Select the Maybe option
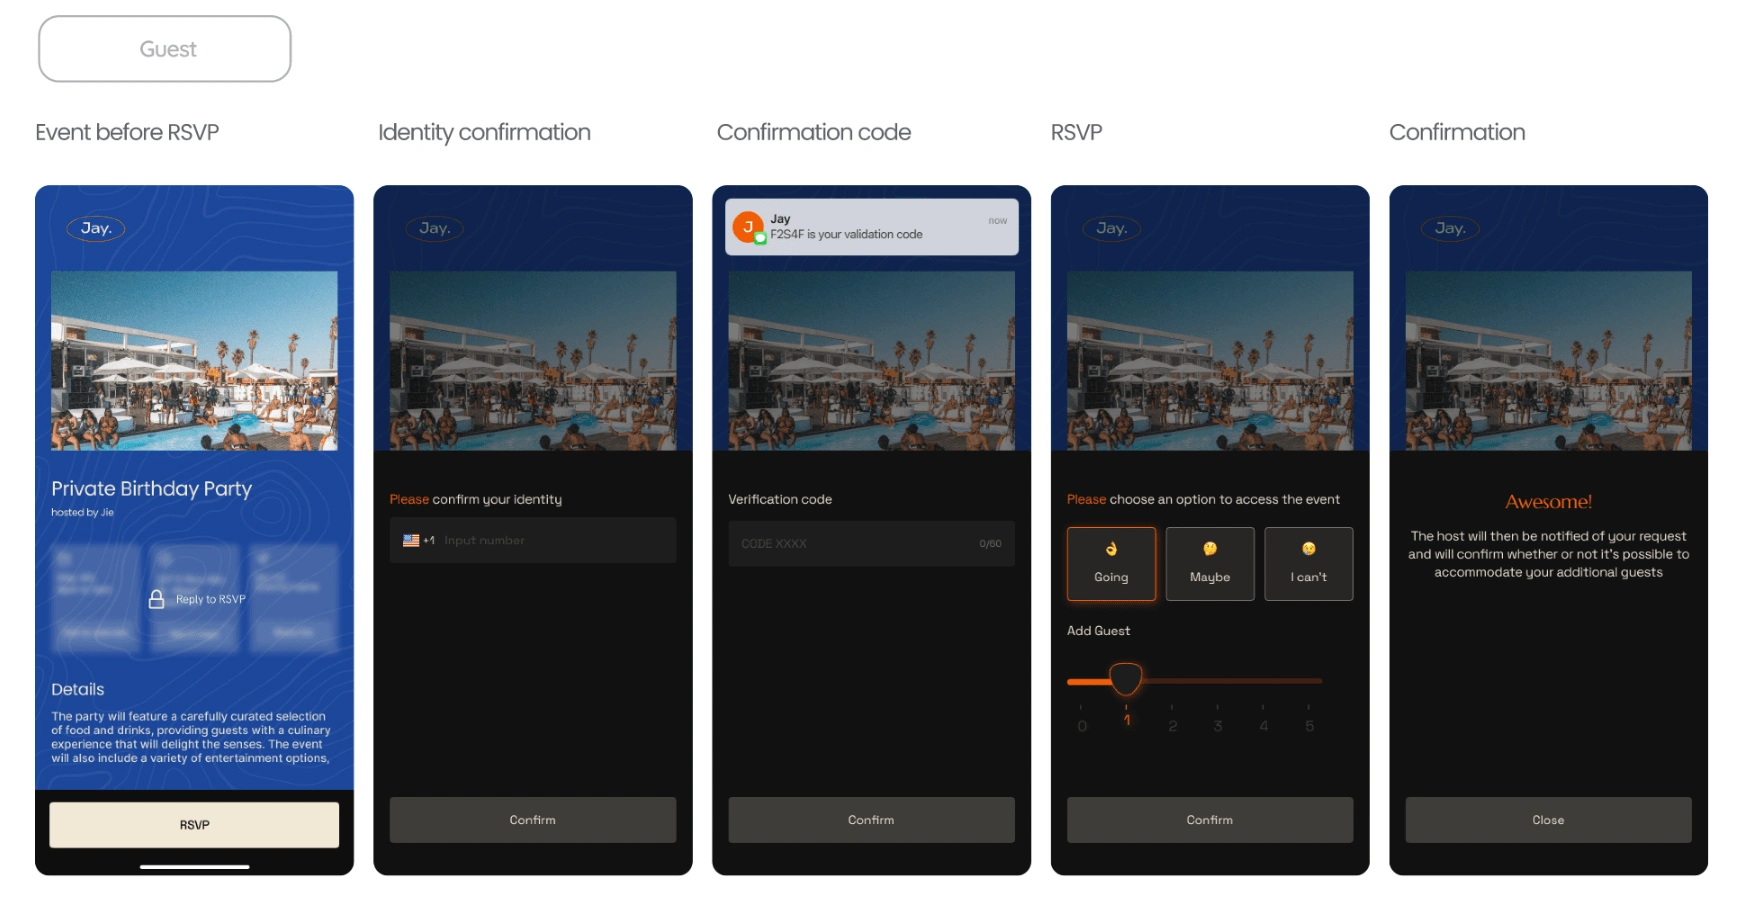The height and width of the screenshot is (920, 1742). [x=1210, y=564]
